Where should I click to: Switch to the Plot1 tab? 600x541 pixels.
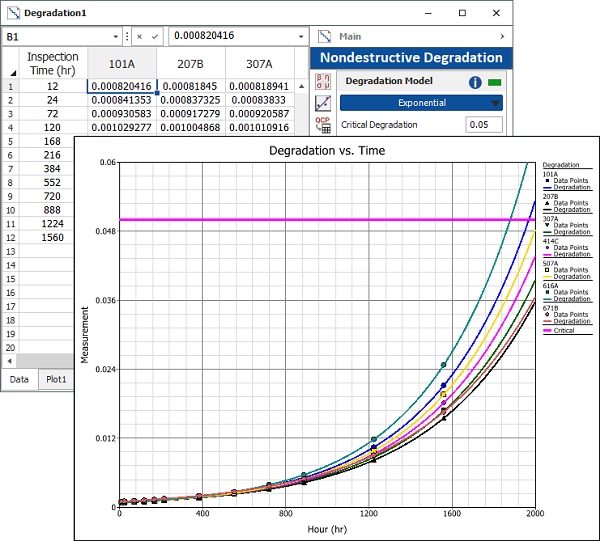(x=56, y=380)
